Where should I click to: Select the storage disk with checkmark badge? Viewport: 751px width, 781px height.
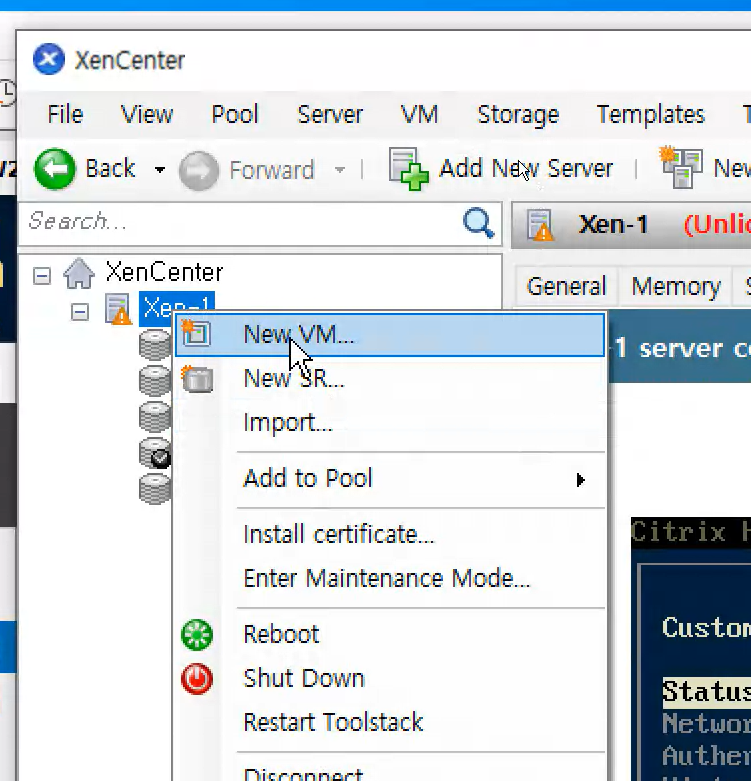[x=155, y=453]
